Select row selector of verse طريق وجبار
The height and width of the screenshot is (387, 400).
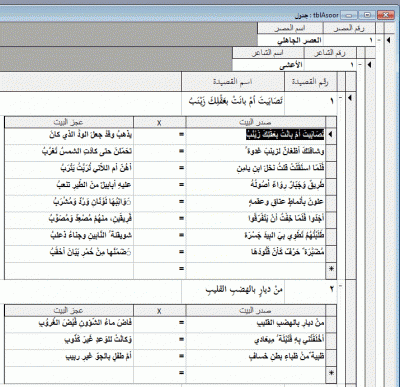[x=331, y=185]
